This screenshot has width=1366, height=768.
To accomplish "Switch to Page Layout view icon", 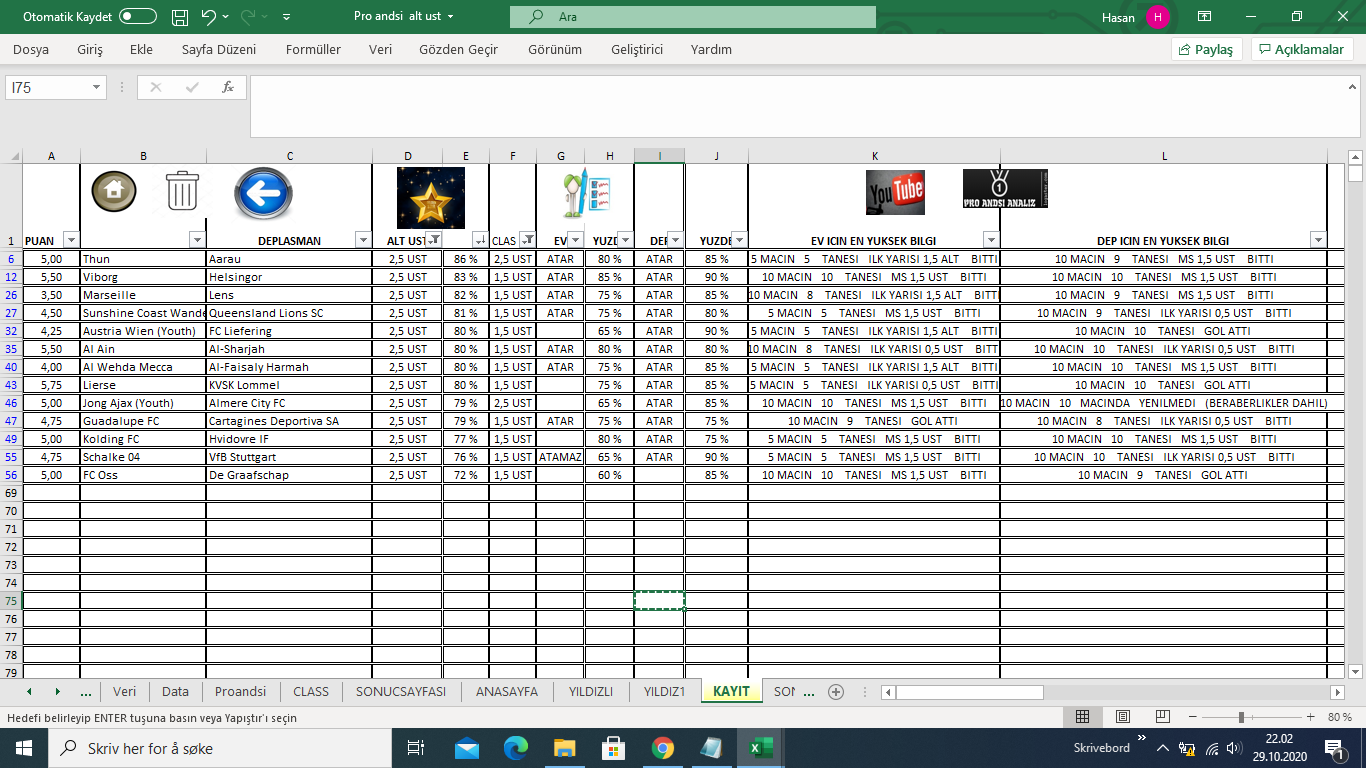I will pyautogui.click(x=1123, y=717).
